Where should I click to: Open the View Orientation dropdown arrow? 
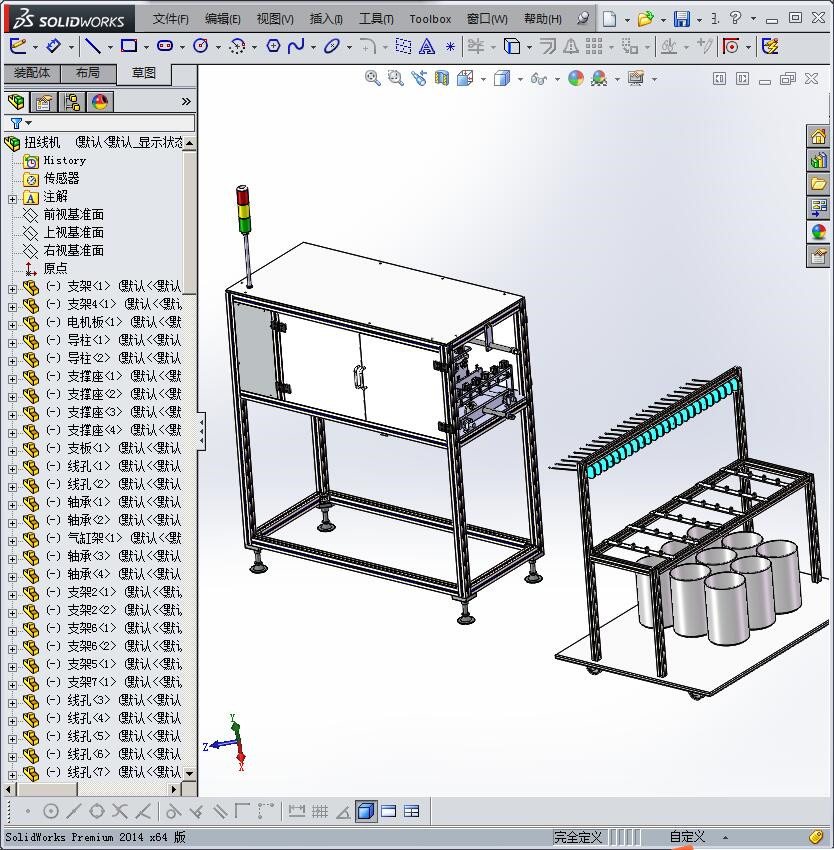click(483, 79)
